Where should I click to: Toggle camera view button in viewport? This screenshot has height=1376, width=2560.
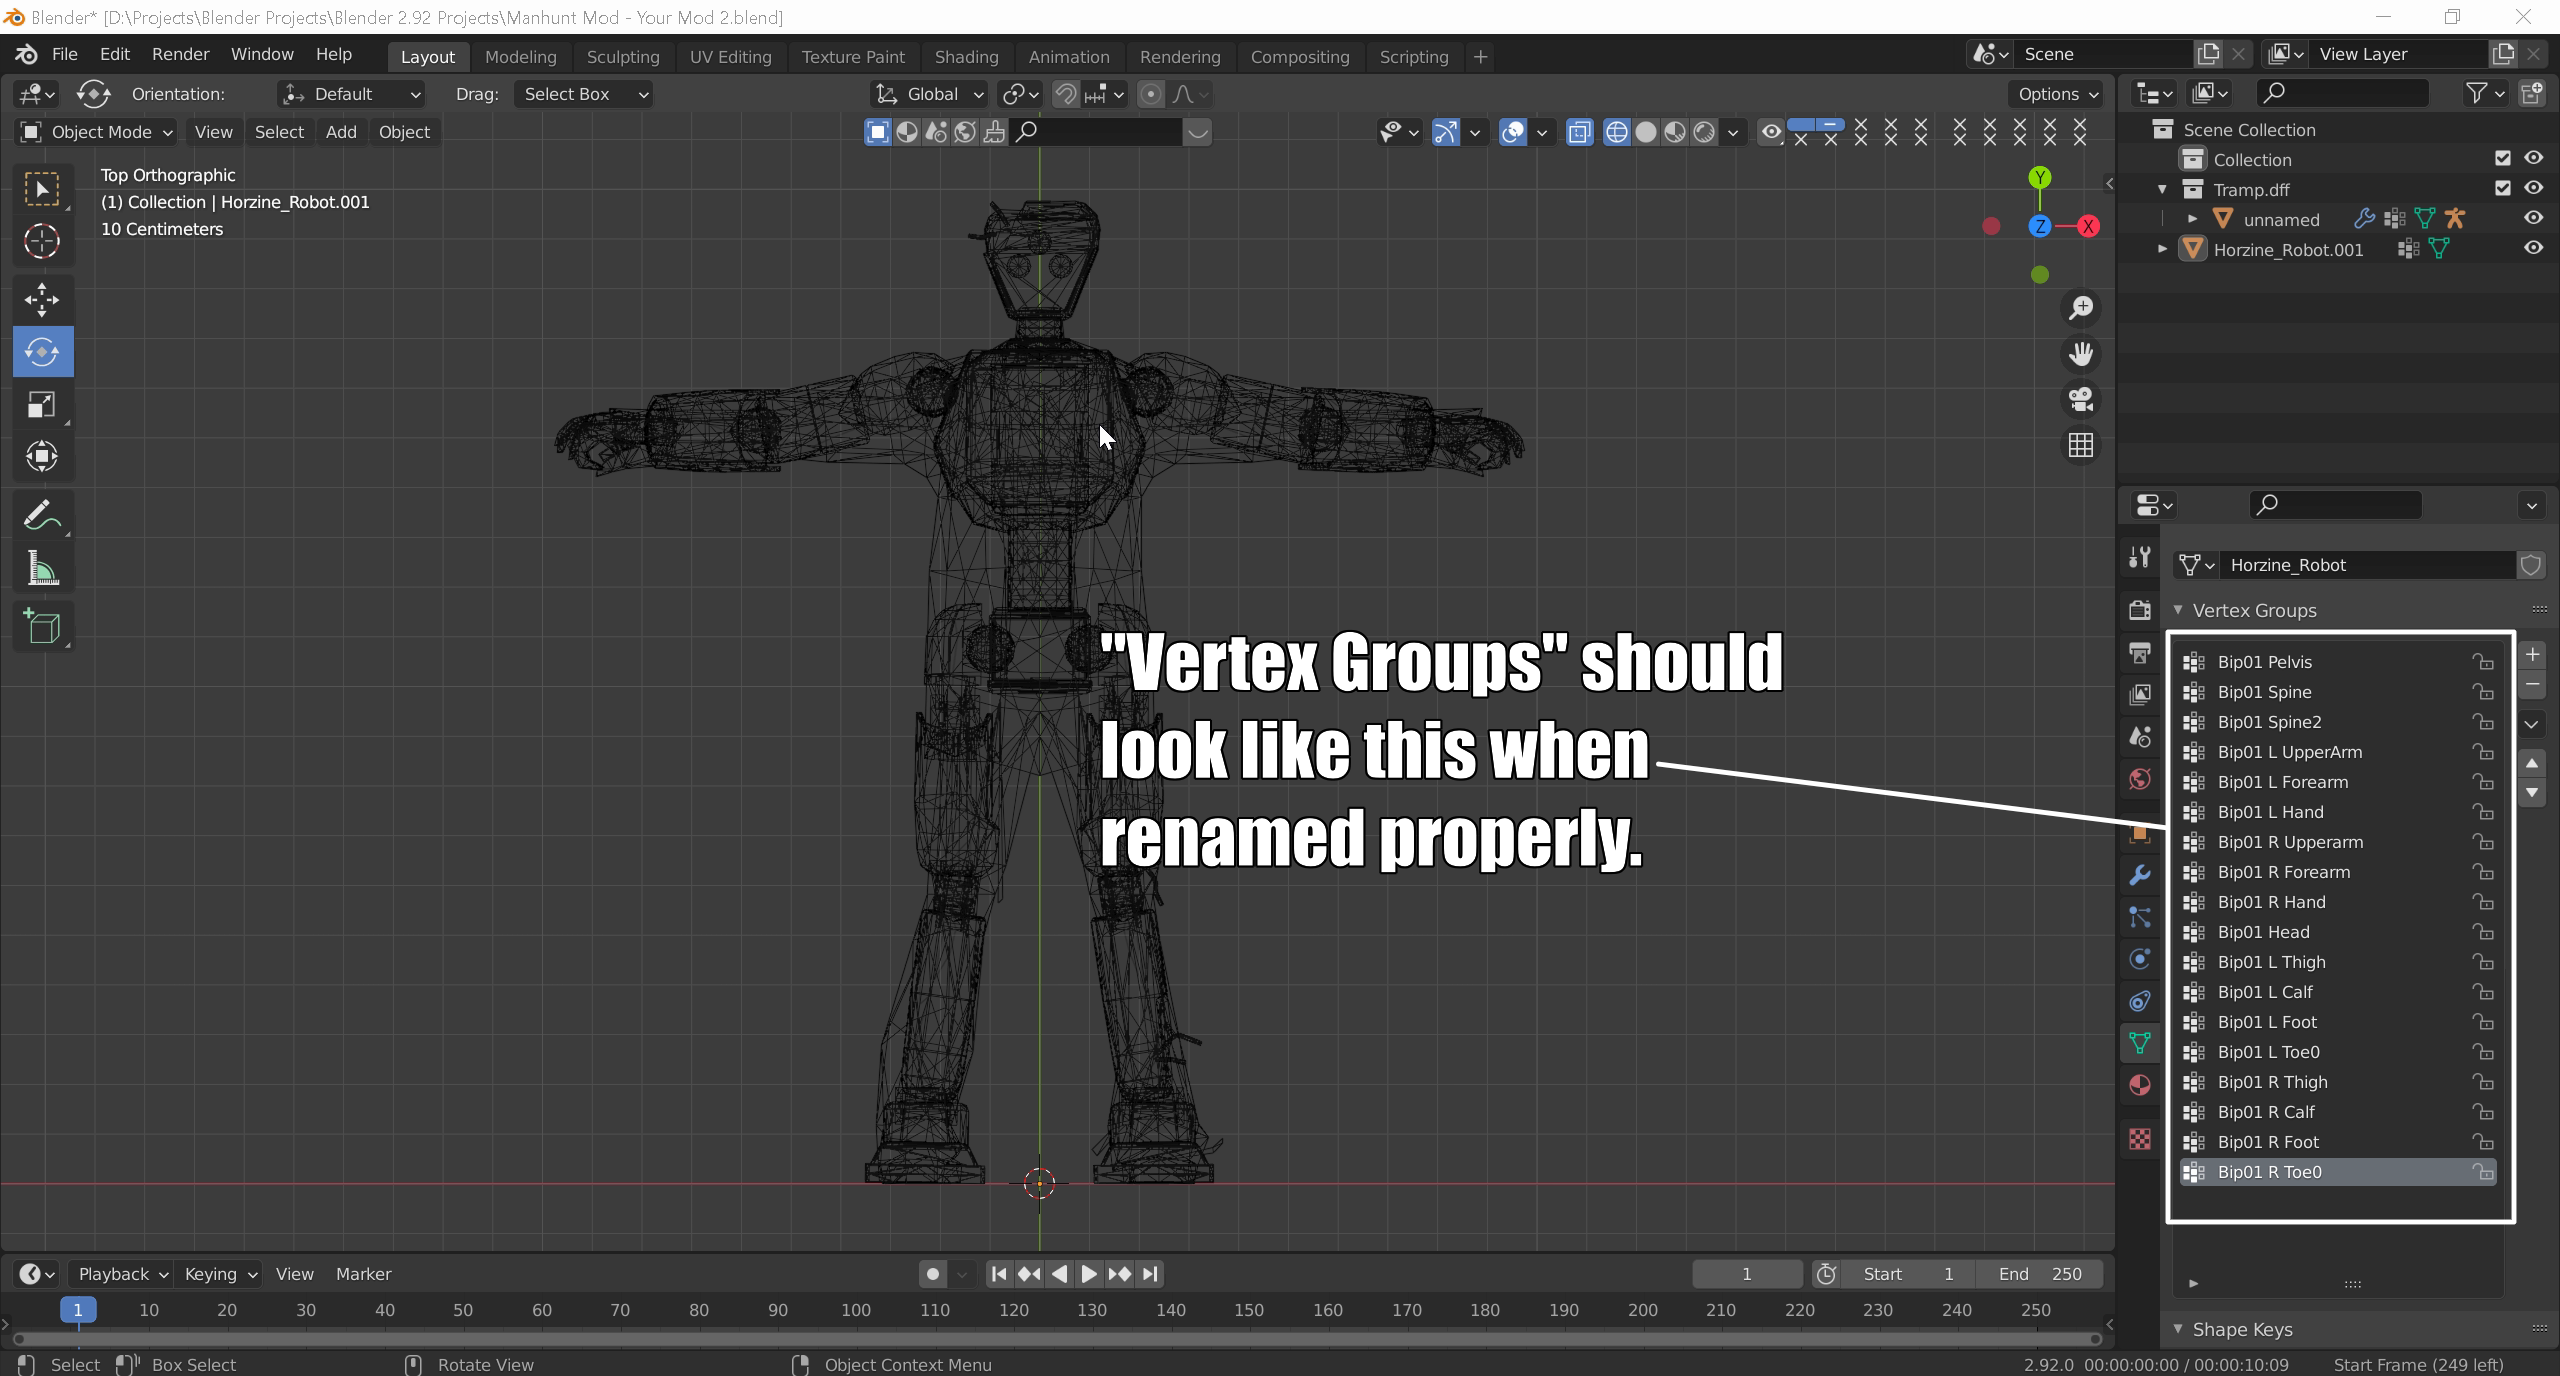(x=2081, y=399)
